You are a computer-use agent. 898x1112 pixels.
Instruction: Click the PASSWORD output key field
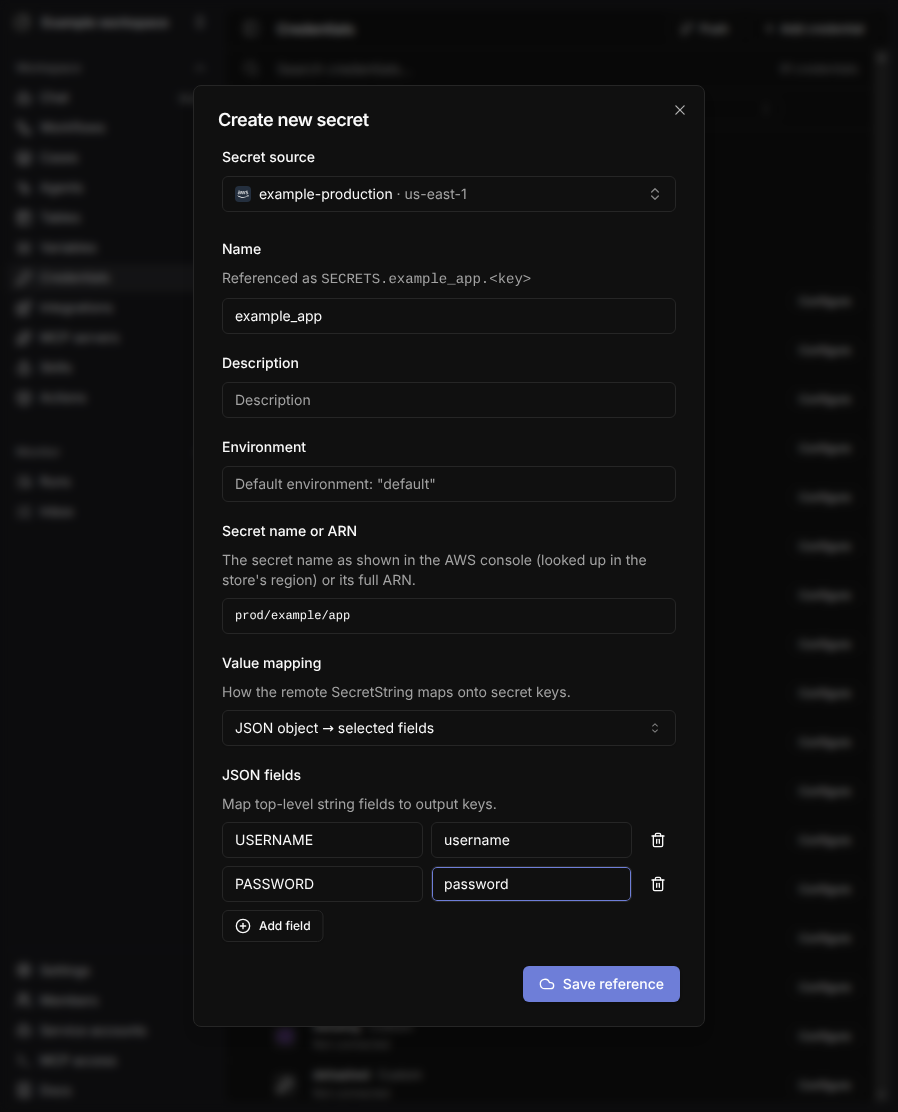coord(322,884)
